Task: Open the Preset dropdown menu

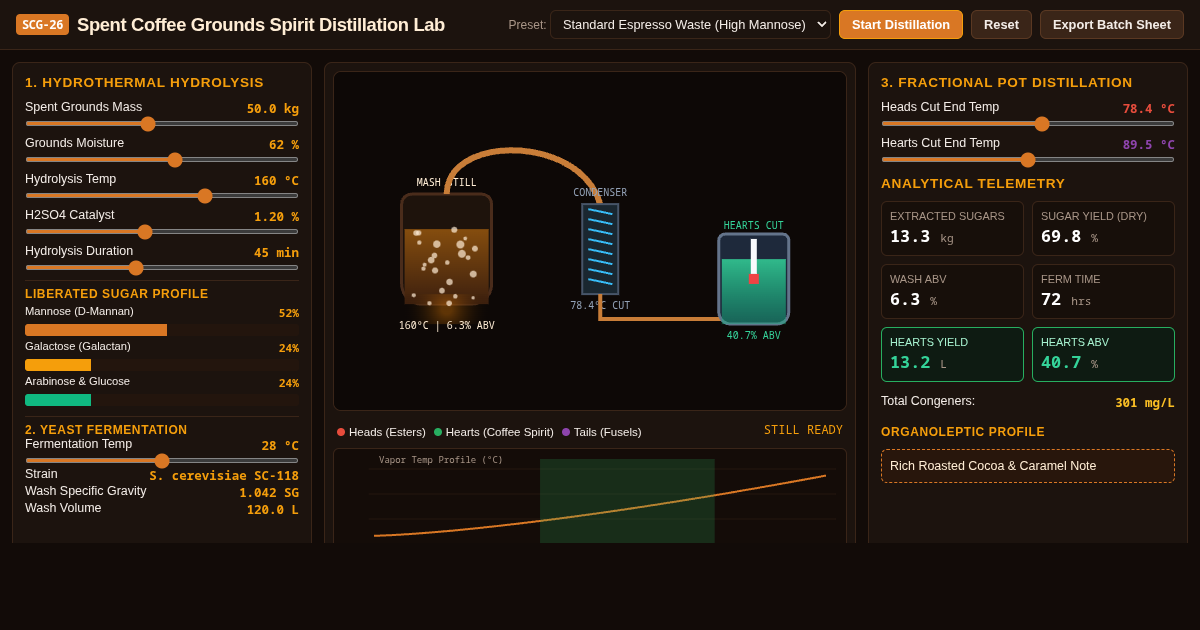Action: [x=690, y=25]
